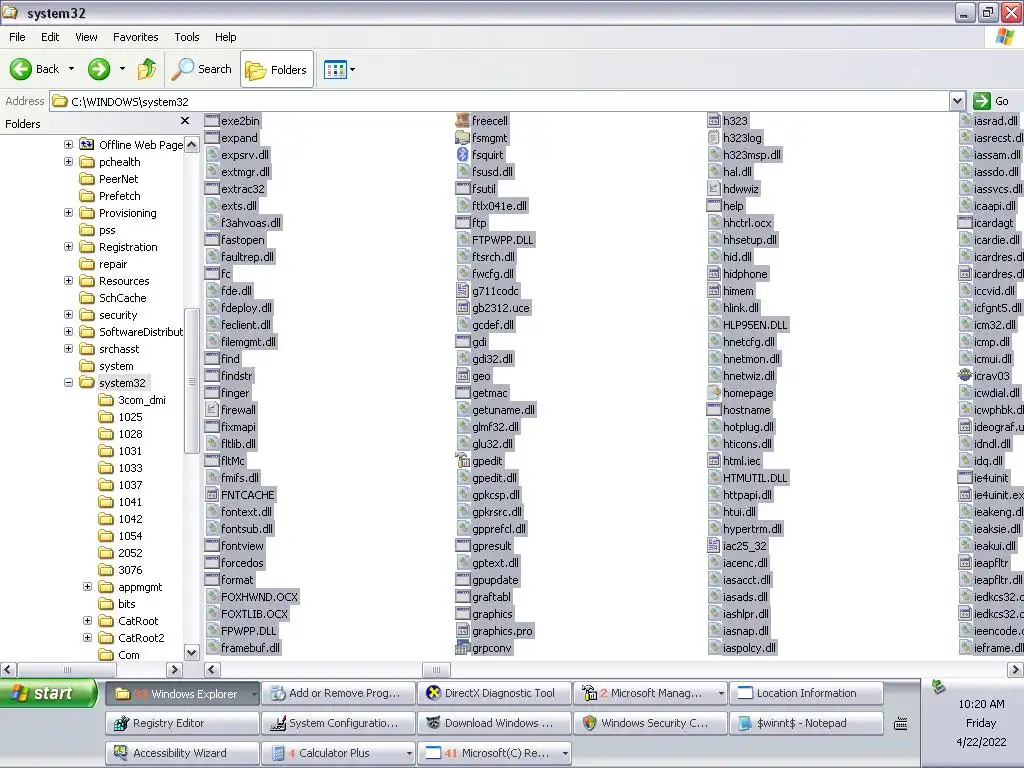Expand the appmgmt folder node
This screenshot has width=1024, height=768.
(88, 586)
